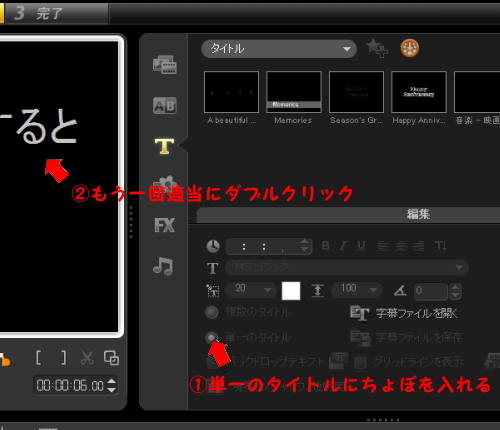Click the add to favorites star icon
The image size is (500, 430).
(x=376, y=48)
